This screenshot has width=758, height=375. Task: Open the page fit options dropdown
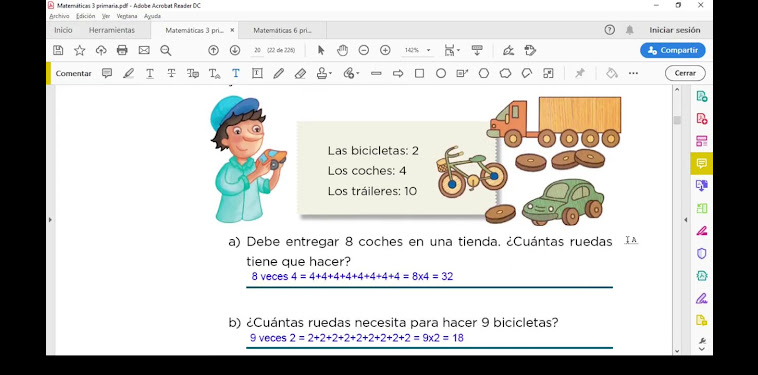pyautogui.click(x=452, y=50)
